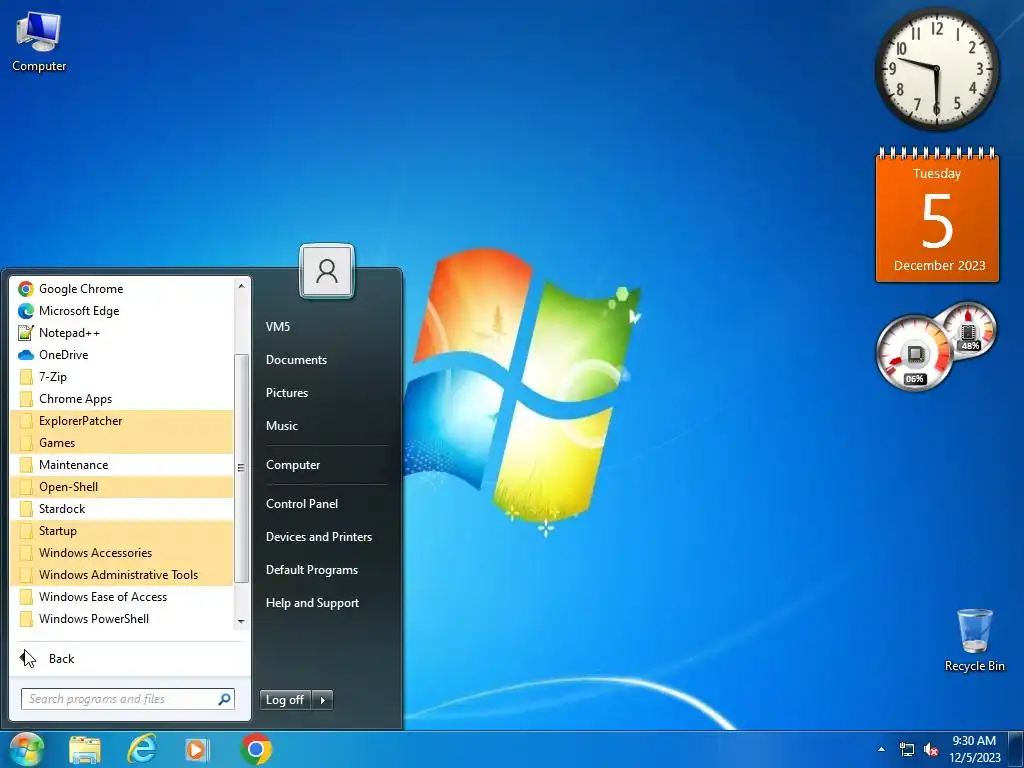Expand the Windows Accessories folder
This screenshot has height=768, width=1024.
point(122,553)
